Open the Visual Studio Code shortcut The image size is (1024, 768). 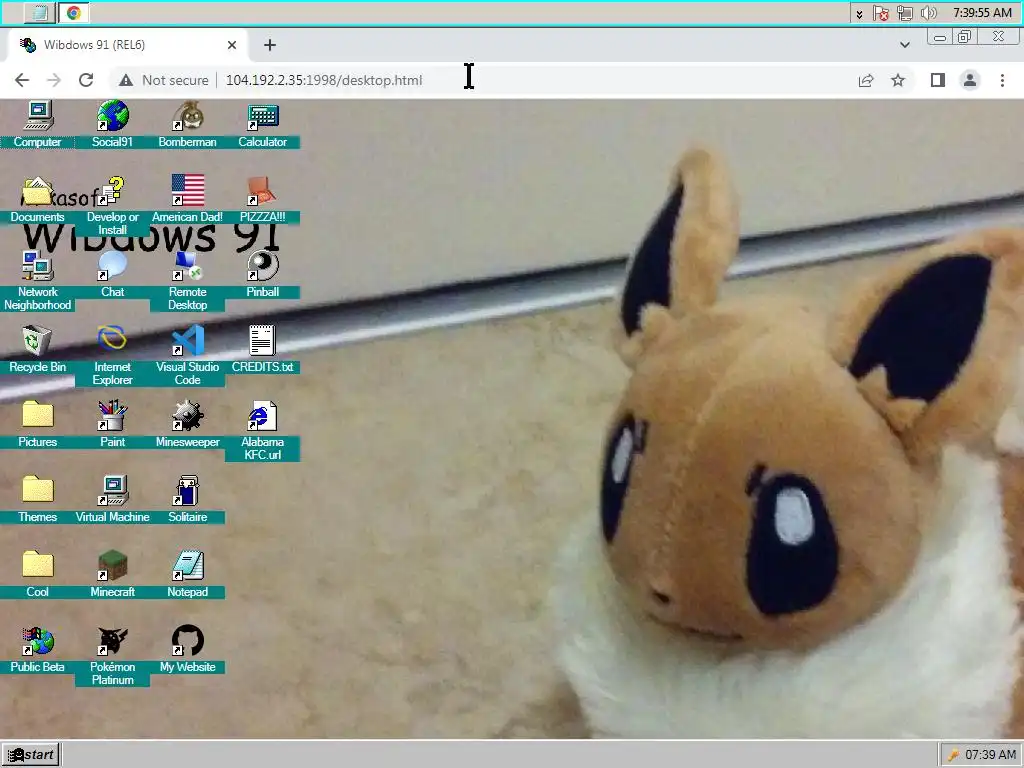(187, 355)
